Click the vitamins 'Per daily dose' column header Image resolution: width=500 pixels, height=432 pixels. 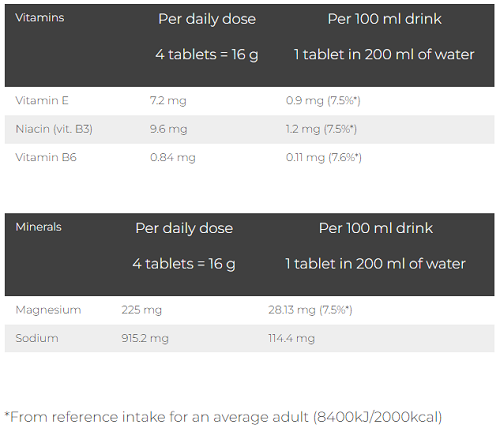point(207,19)
